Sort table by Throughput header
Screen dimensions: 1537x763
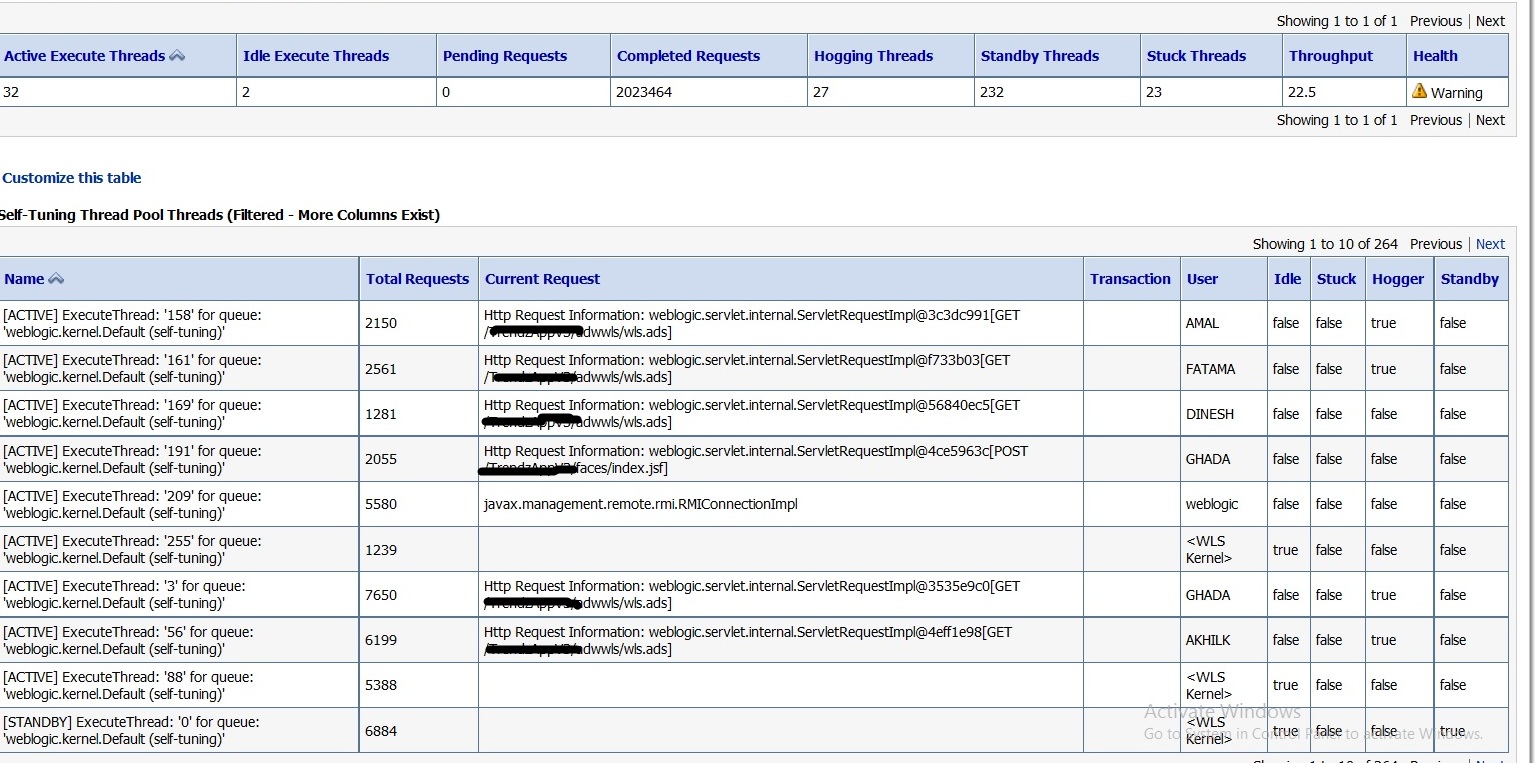[x=1331, y=56]
